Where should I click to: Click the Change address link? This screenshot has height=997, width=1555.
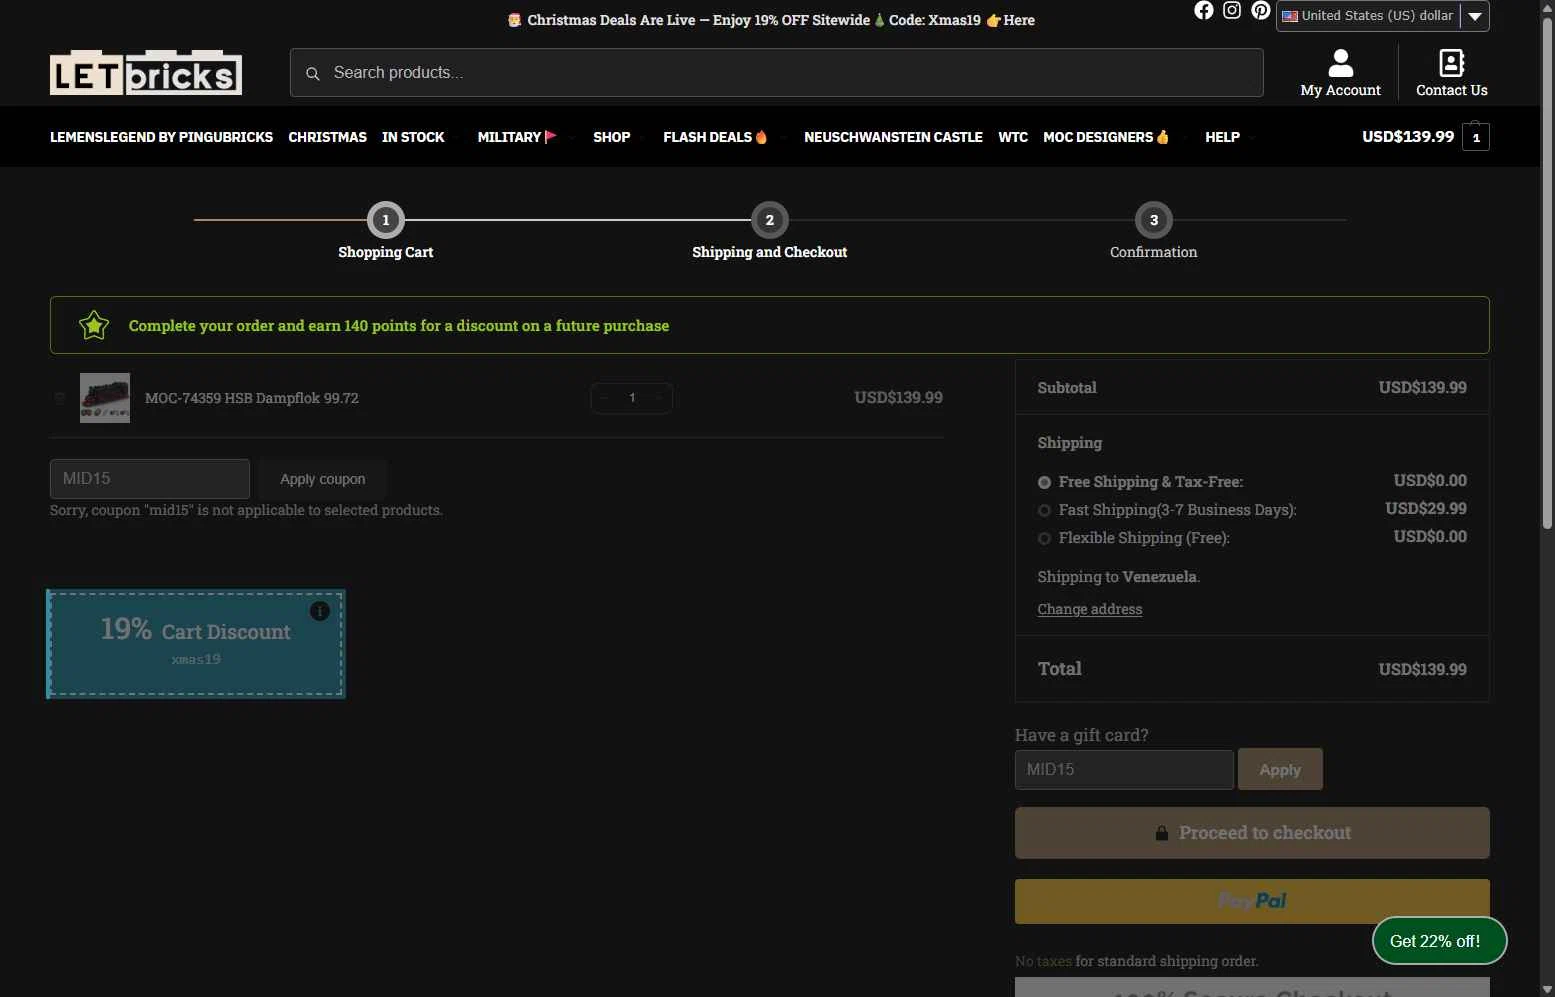click(1089, 609)
